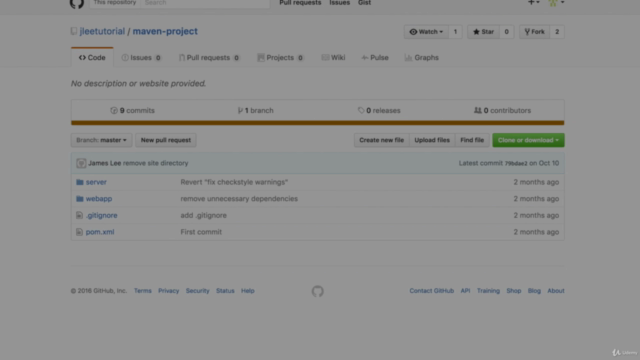
Task: Open the remove site directory commit message
Action: pos(156,163)
